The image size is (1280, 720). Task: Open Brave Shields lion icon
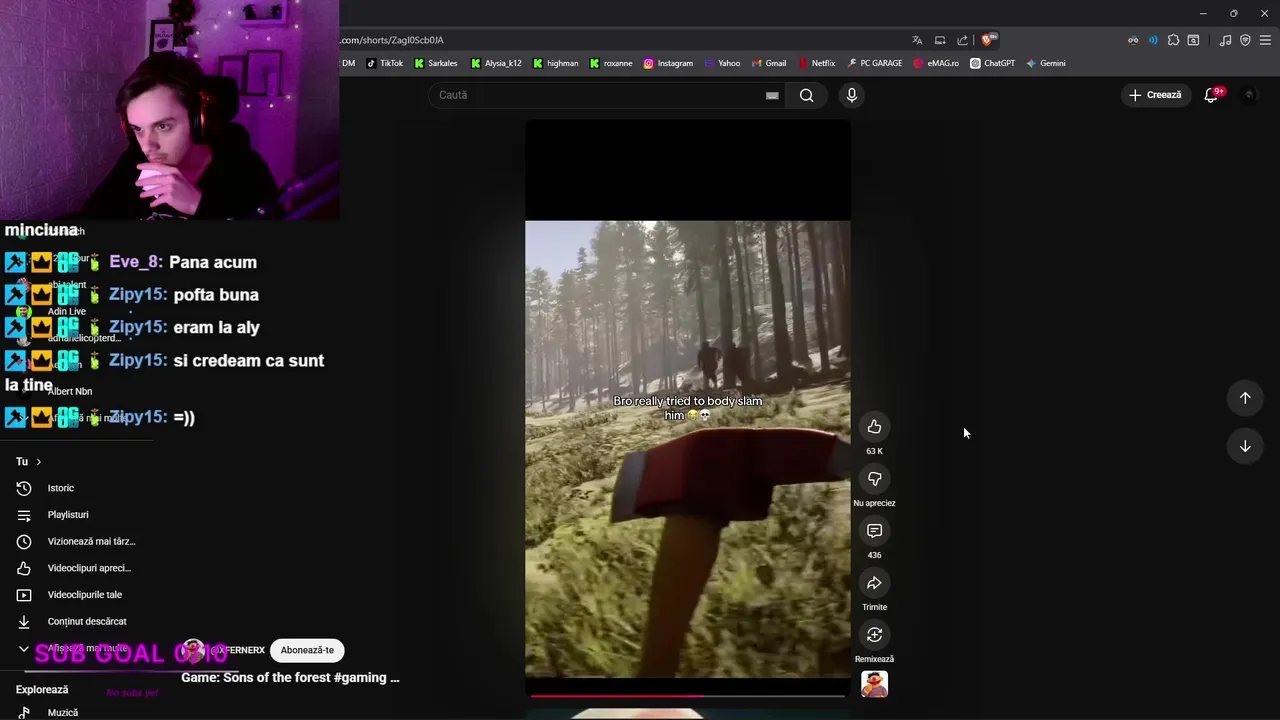(x=987, y=40)
